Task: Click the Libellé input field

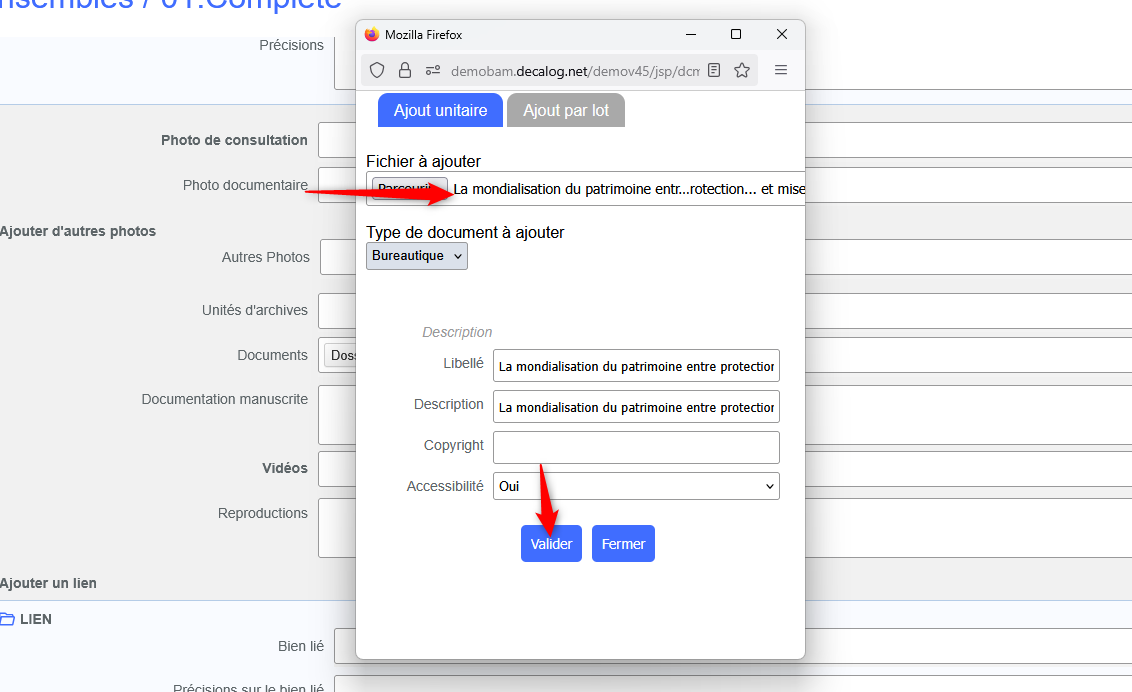Action: [x=636, y=366]
